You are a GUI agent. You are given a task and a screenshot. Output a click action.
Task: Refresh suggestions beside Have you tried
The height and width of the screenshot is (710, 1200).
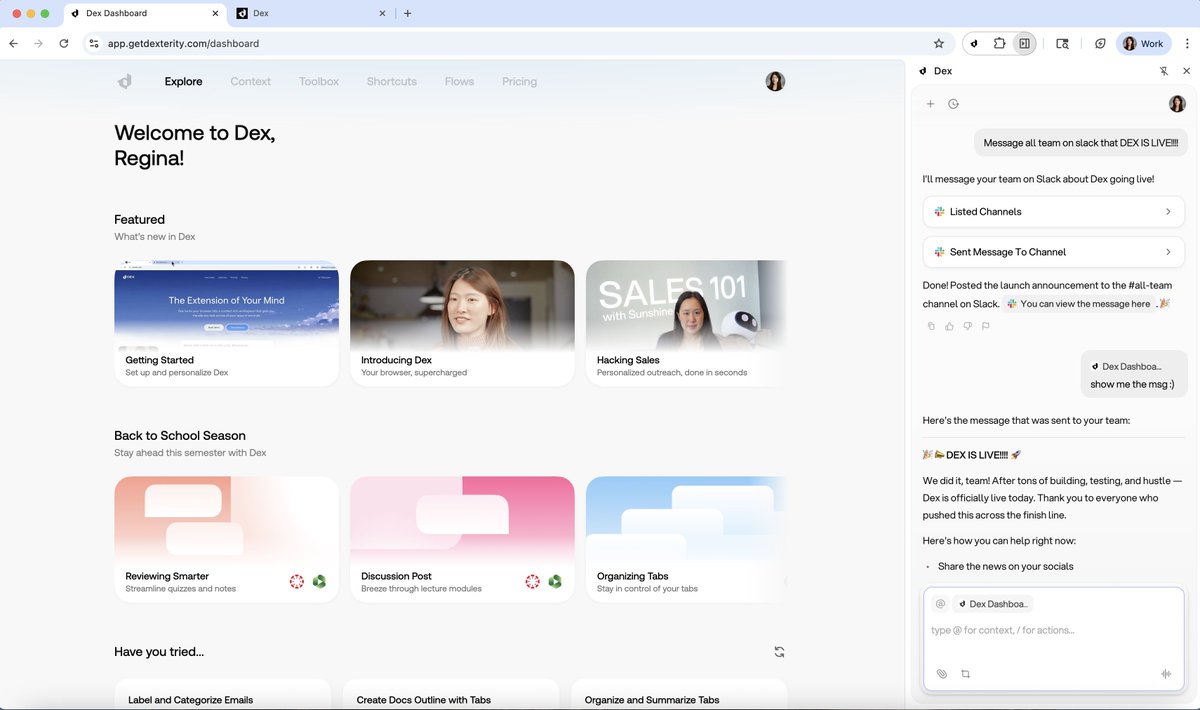(779, 652)
